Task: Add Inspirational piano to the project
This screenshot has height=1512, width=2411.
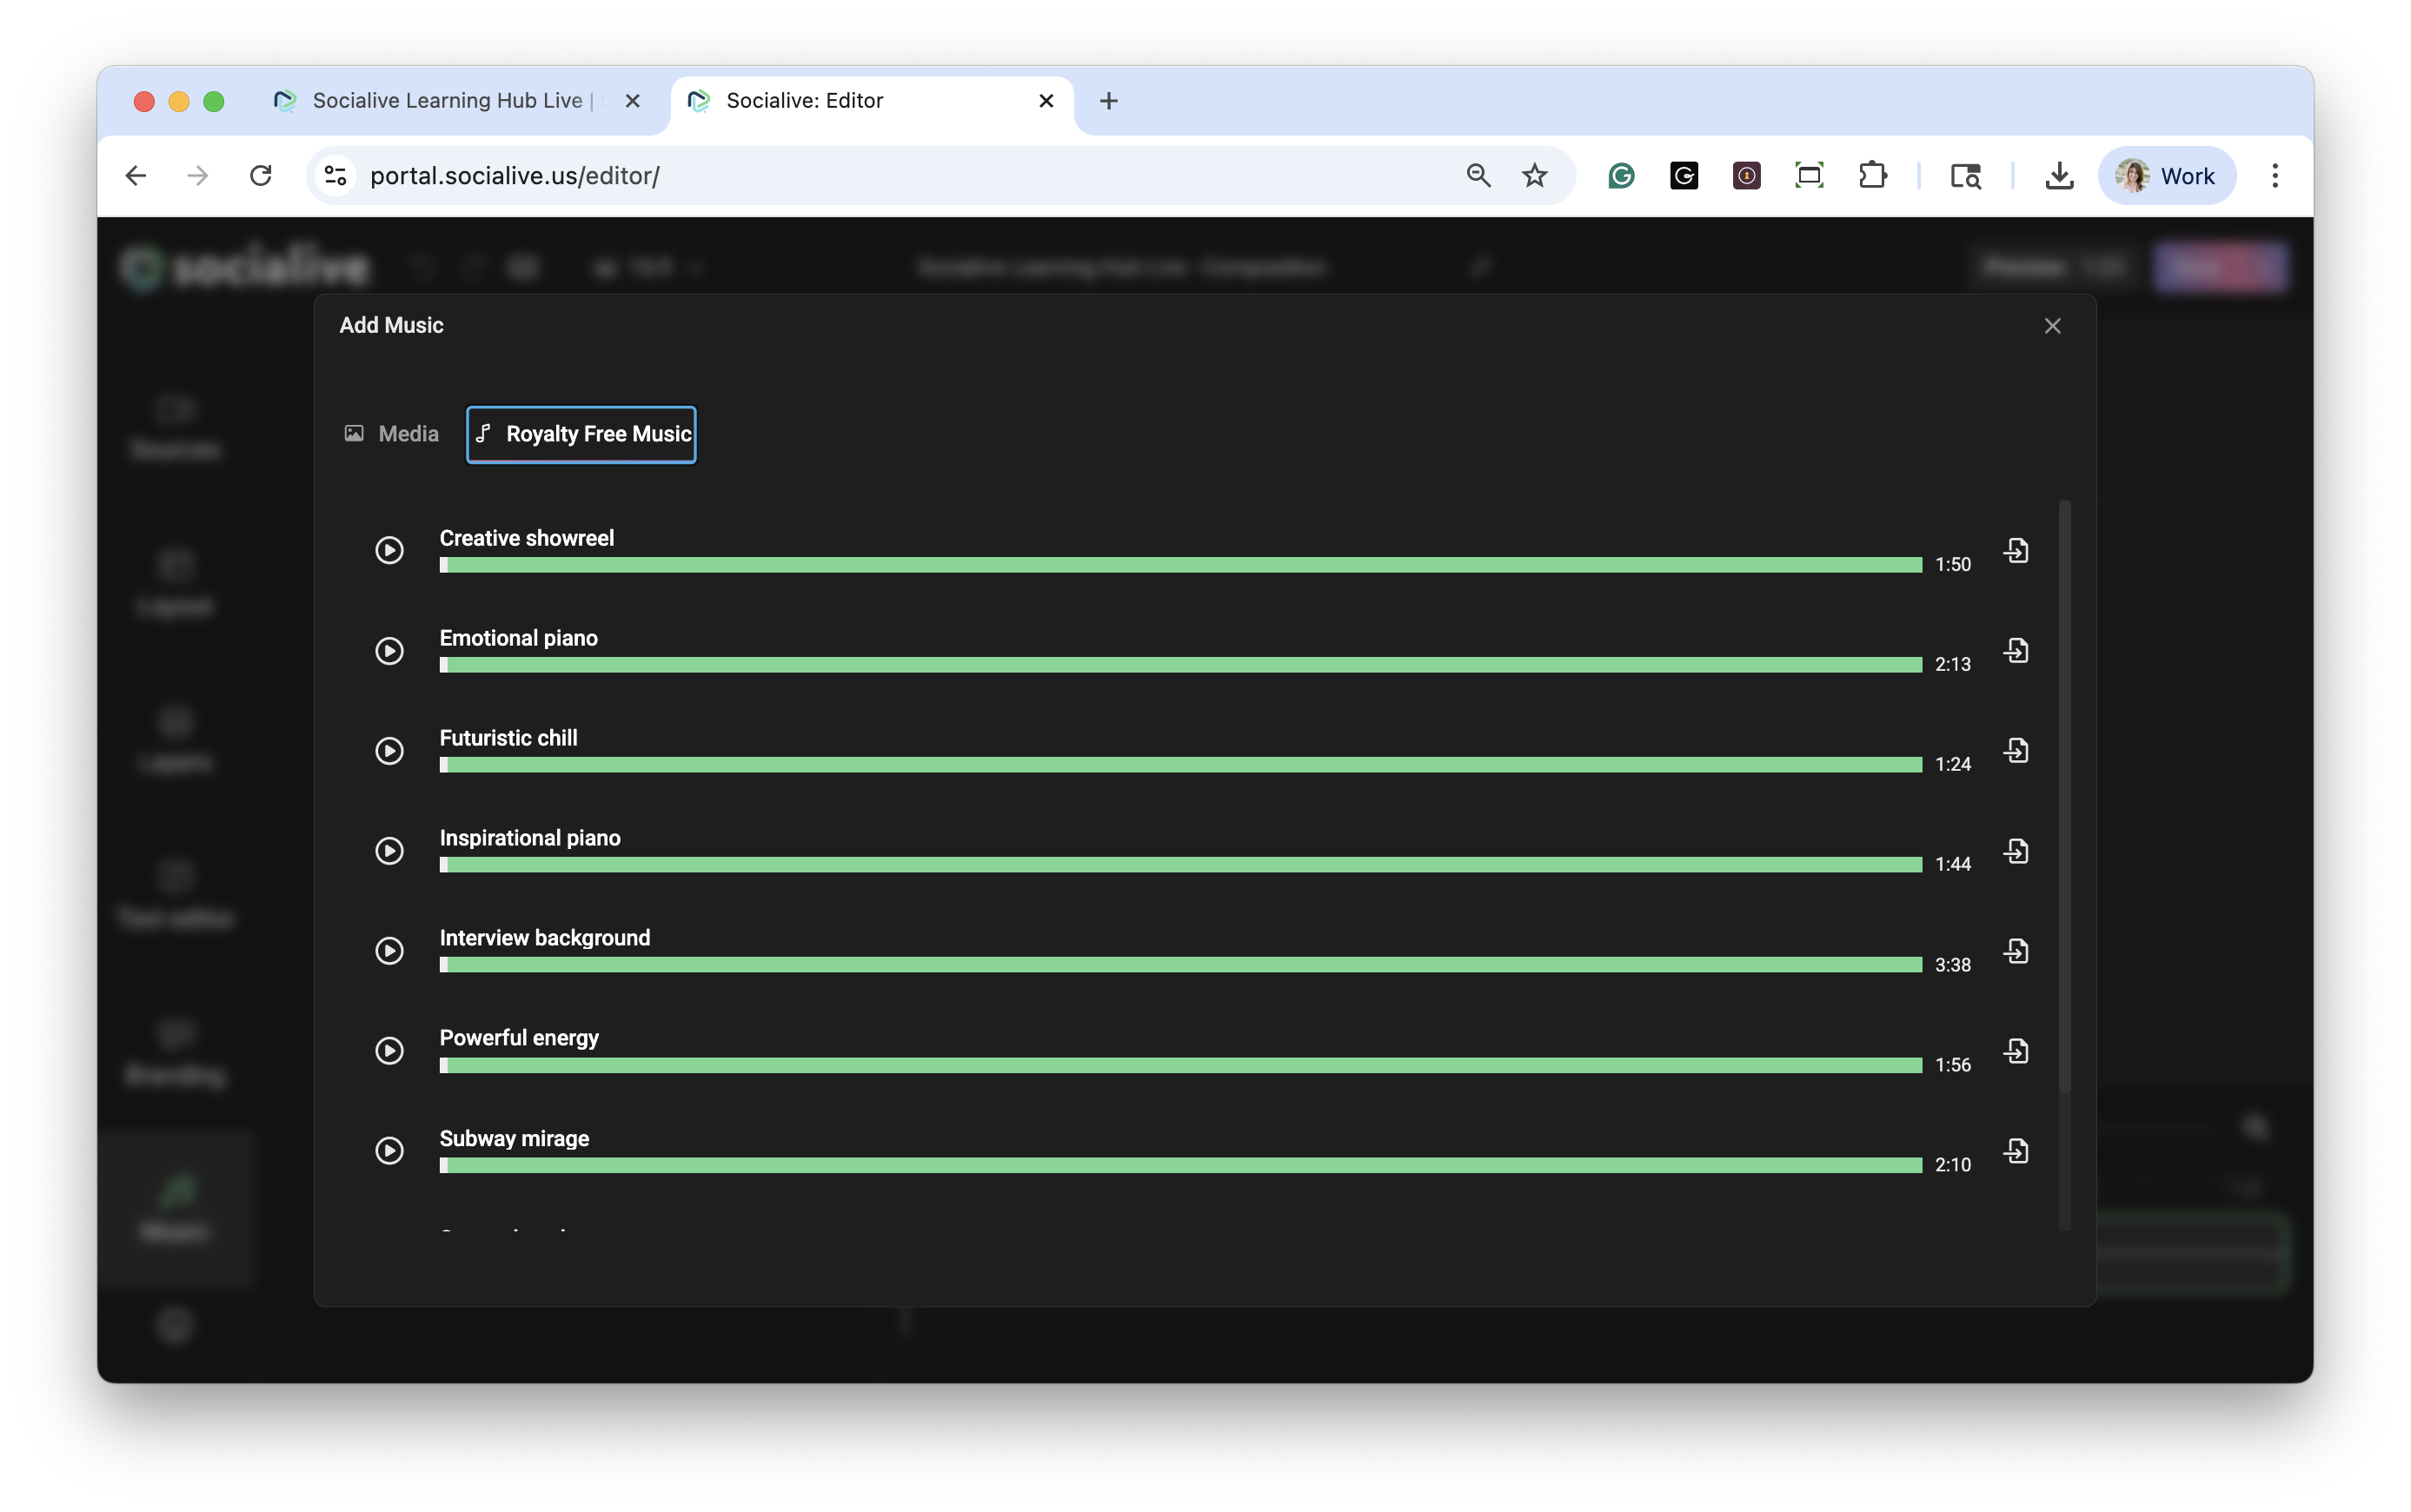Action: coord(2016,851)
